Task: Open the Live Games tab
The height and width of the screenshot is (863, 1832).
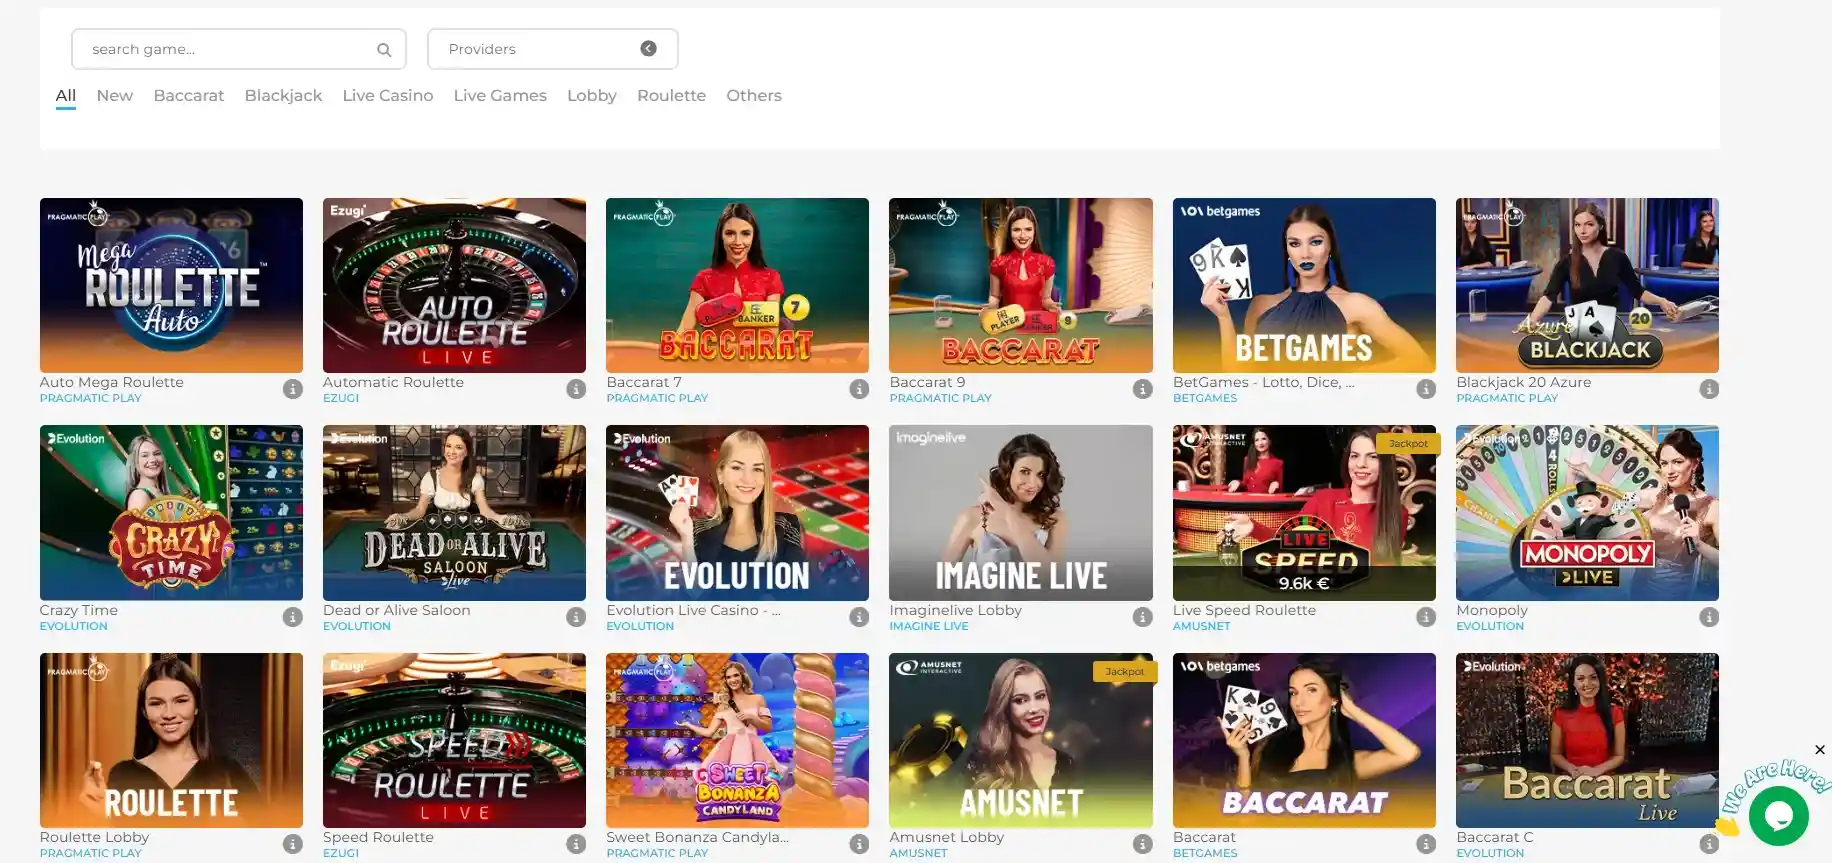Action: coord(500,96)
